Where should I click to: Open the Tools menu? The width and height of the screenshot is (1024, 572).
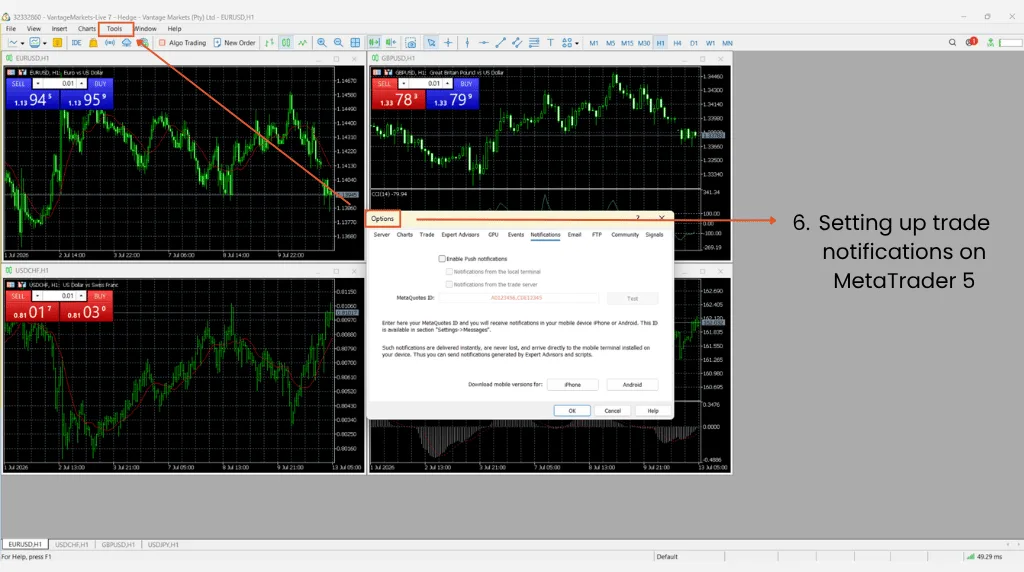[114, 29]
